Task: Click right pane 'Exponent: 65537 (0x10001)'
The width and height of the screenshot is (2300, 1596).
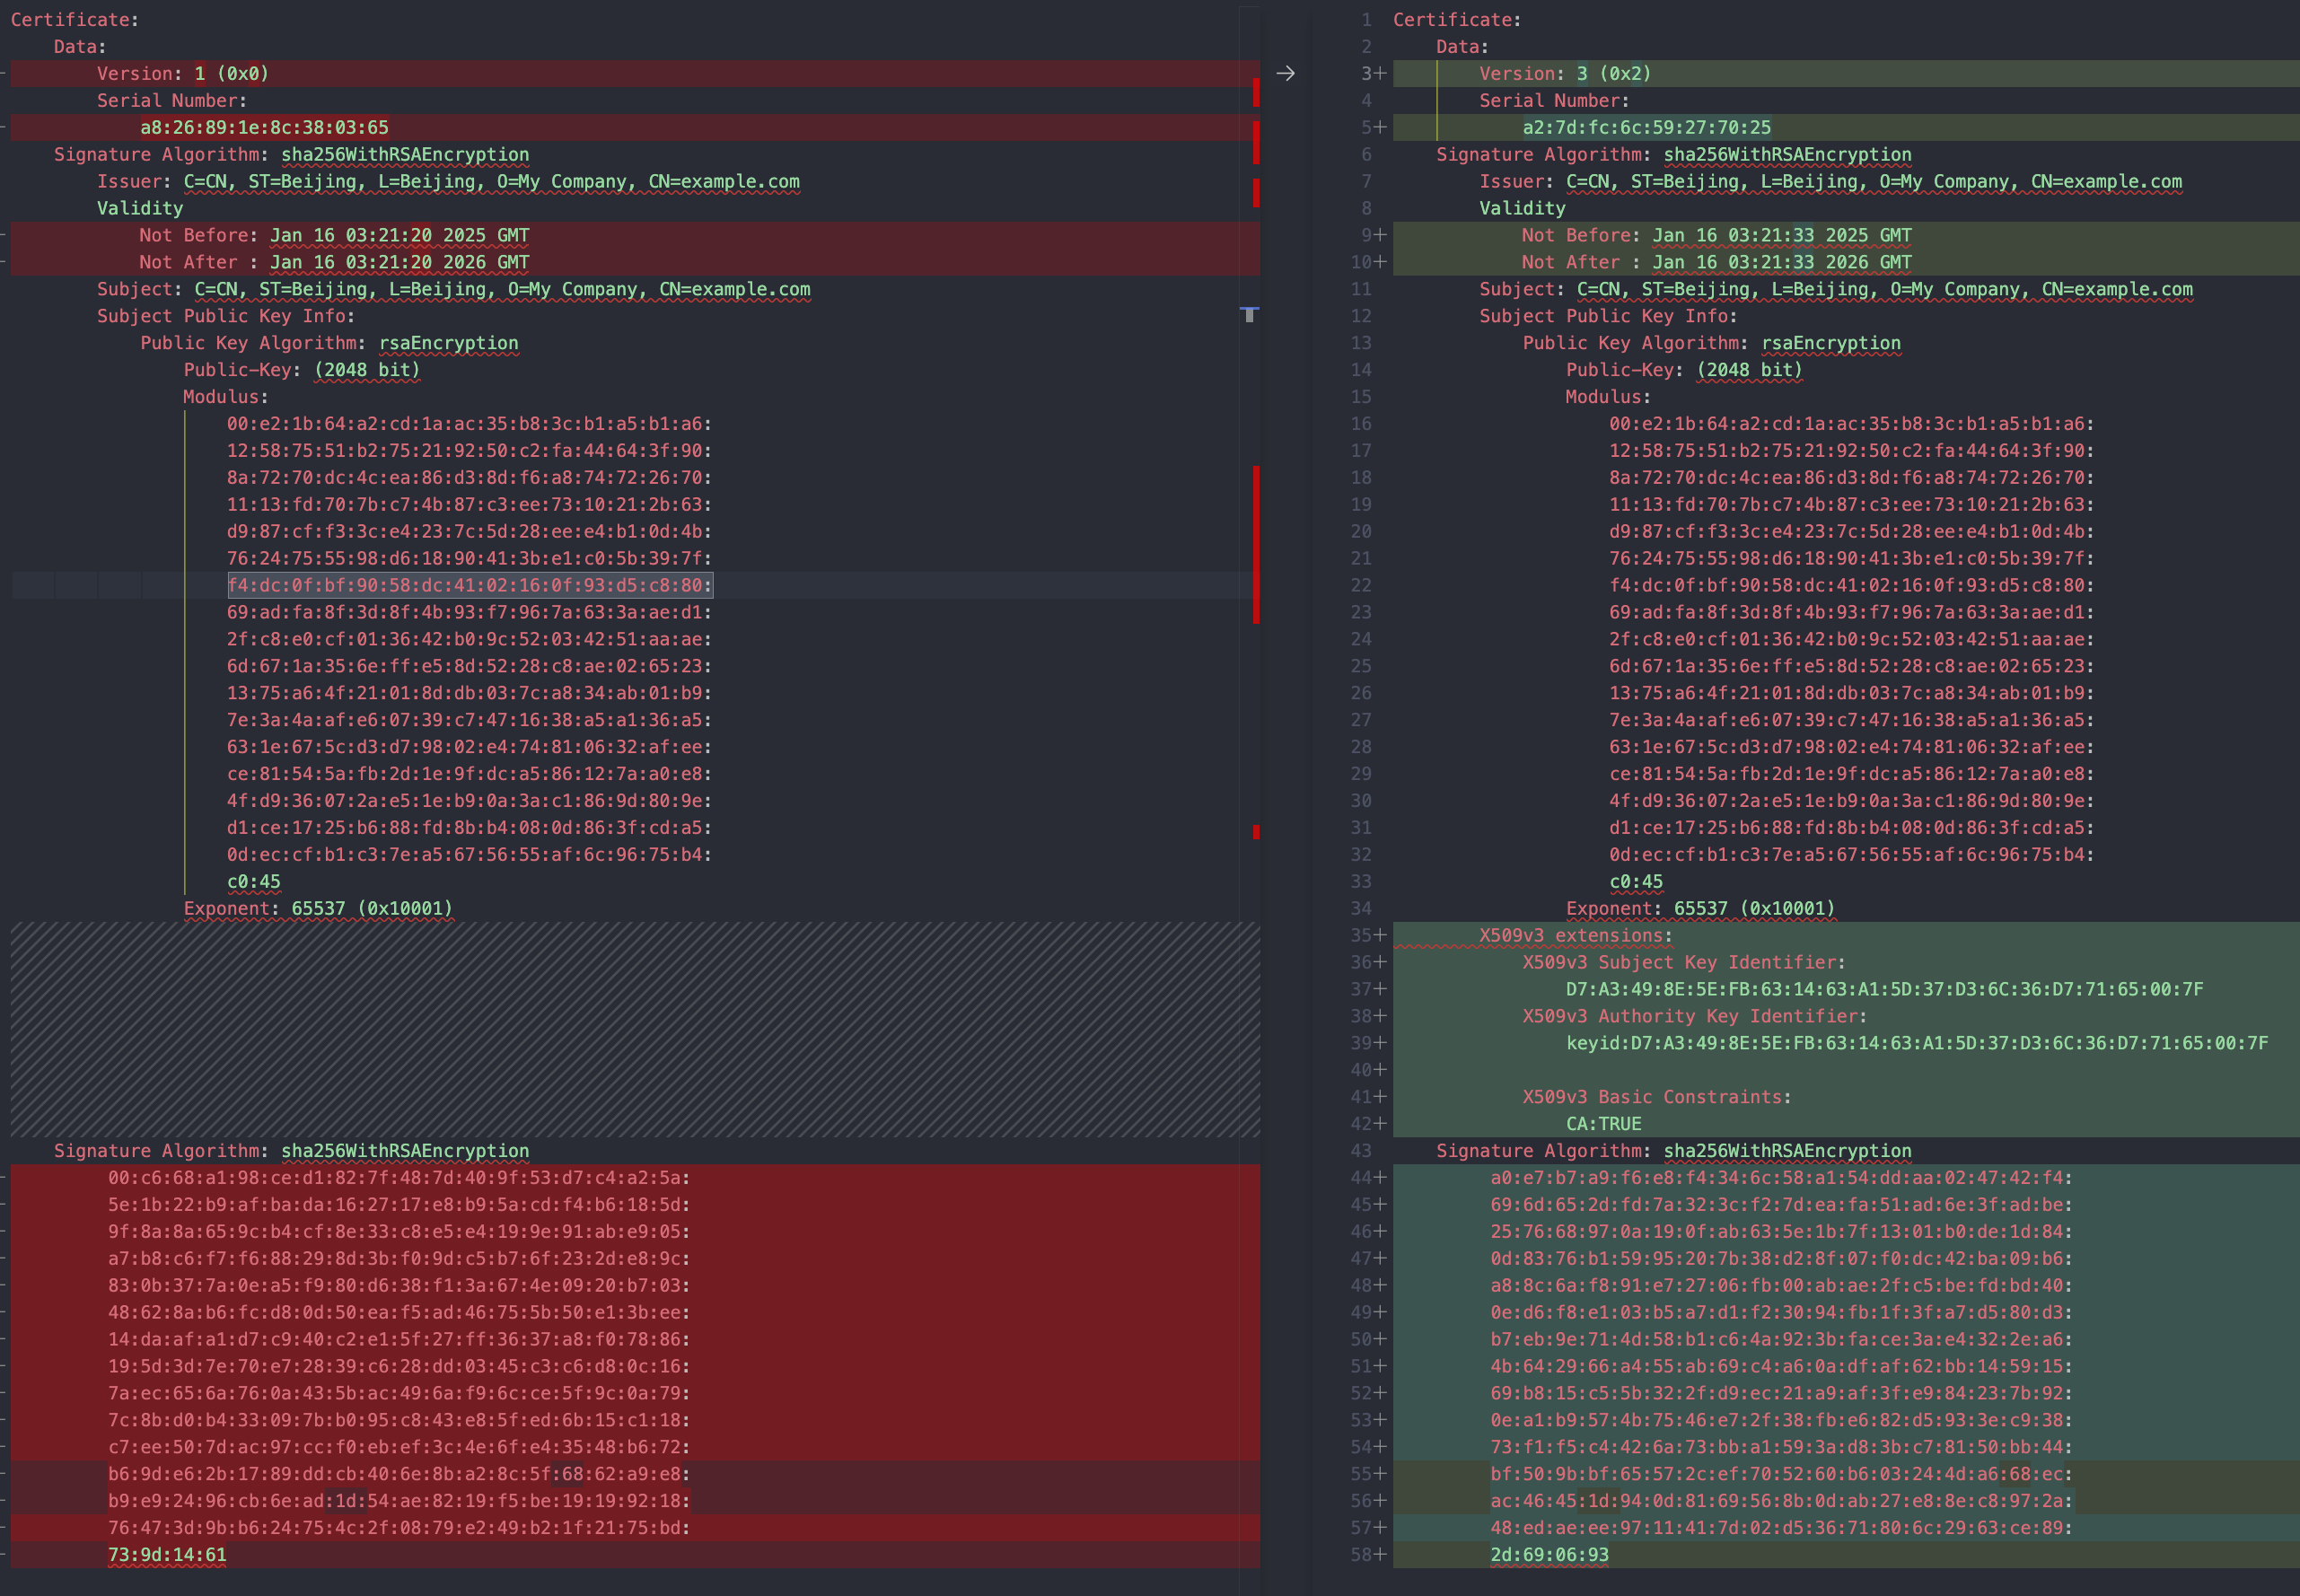Action: click(x=1701, y=909)
